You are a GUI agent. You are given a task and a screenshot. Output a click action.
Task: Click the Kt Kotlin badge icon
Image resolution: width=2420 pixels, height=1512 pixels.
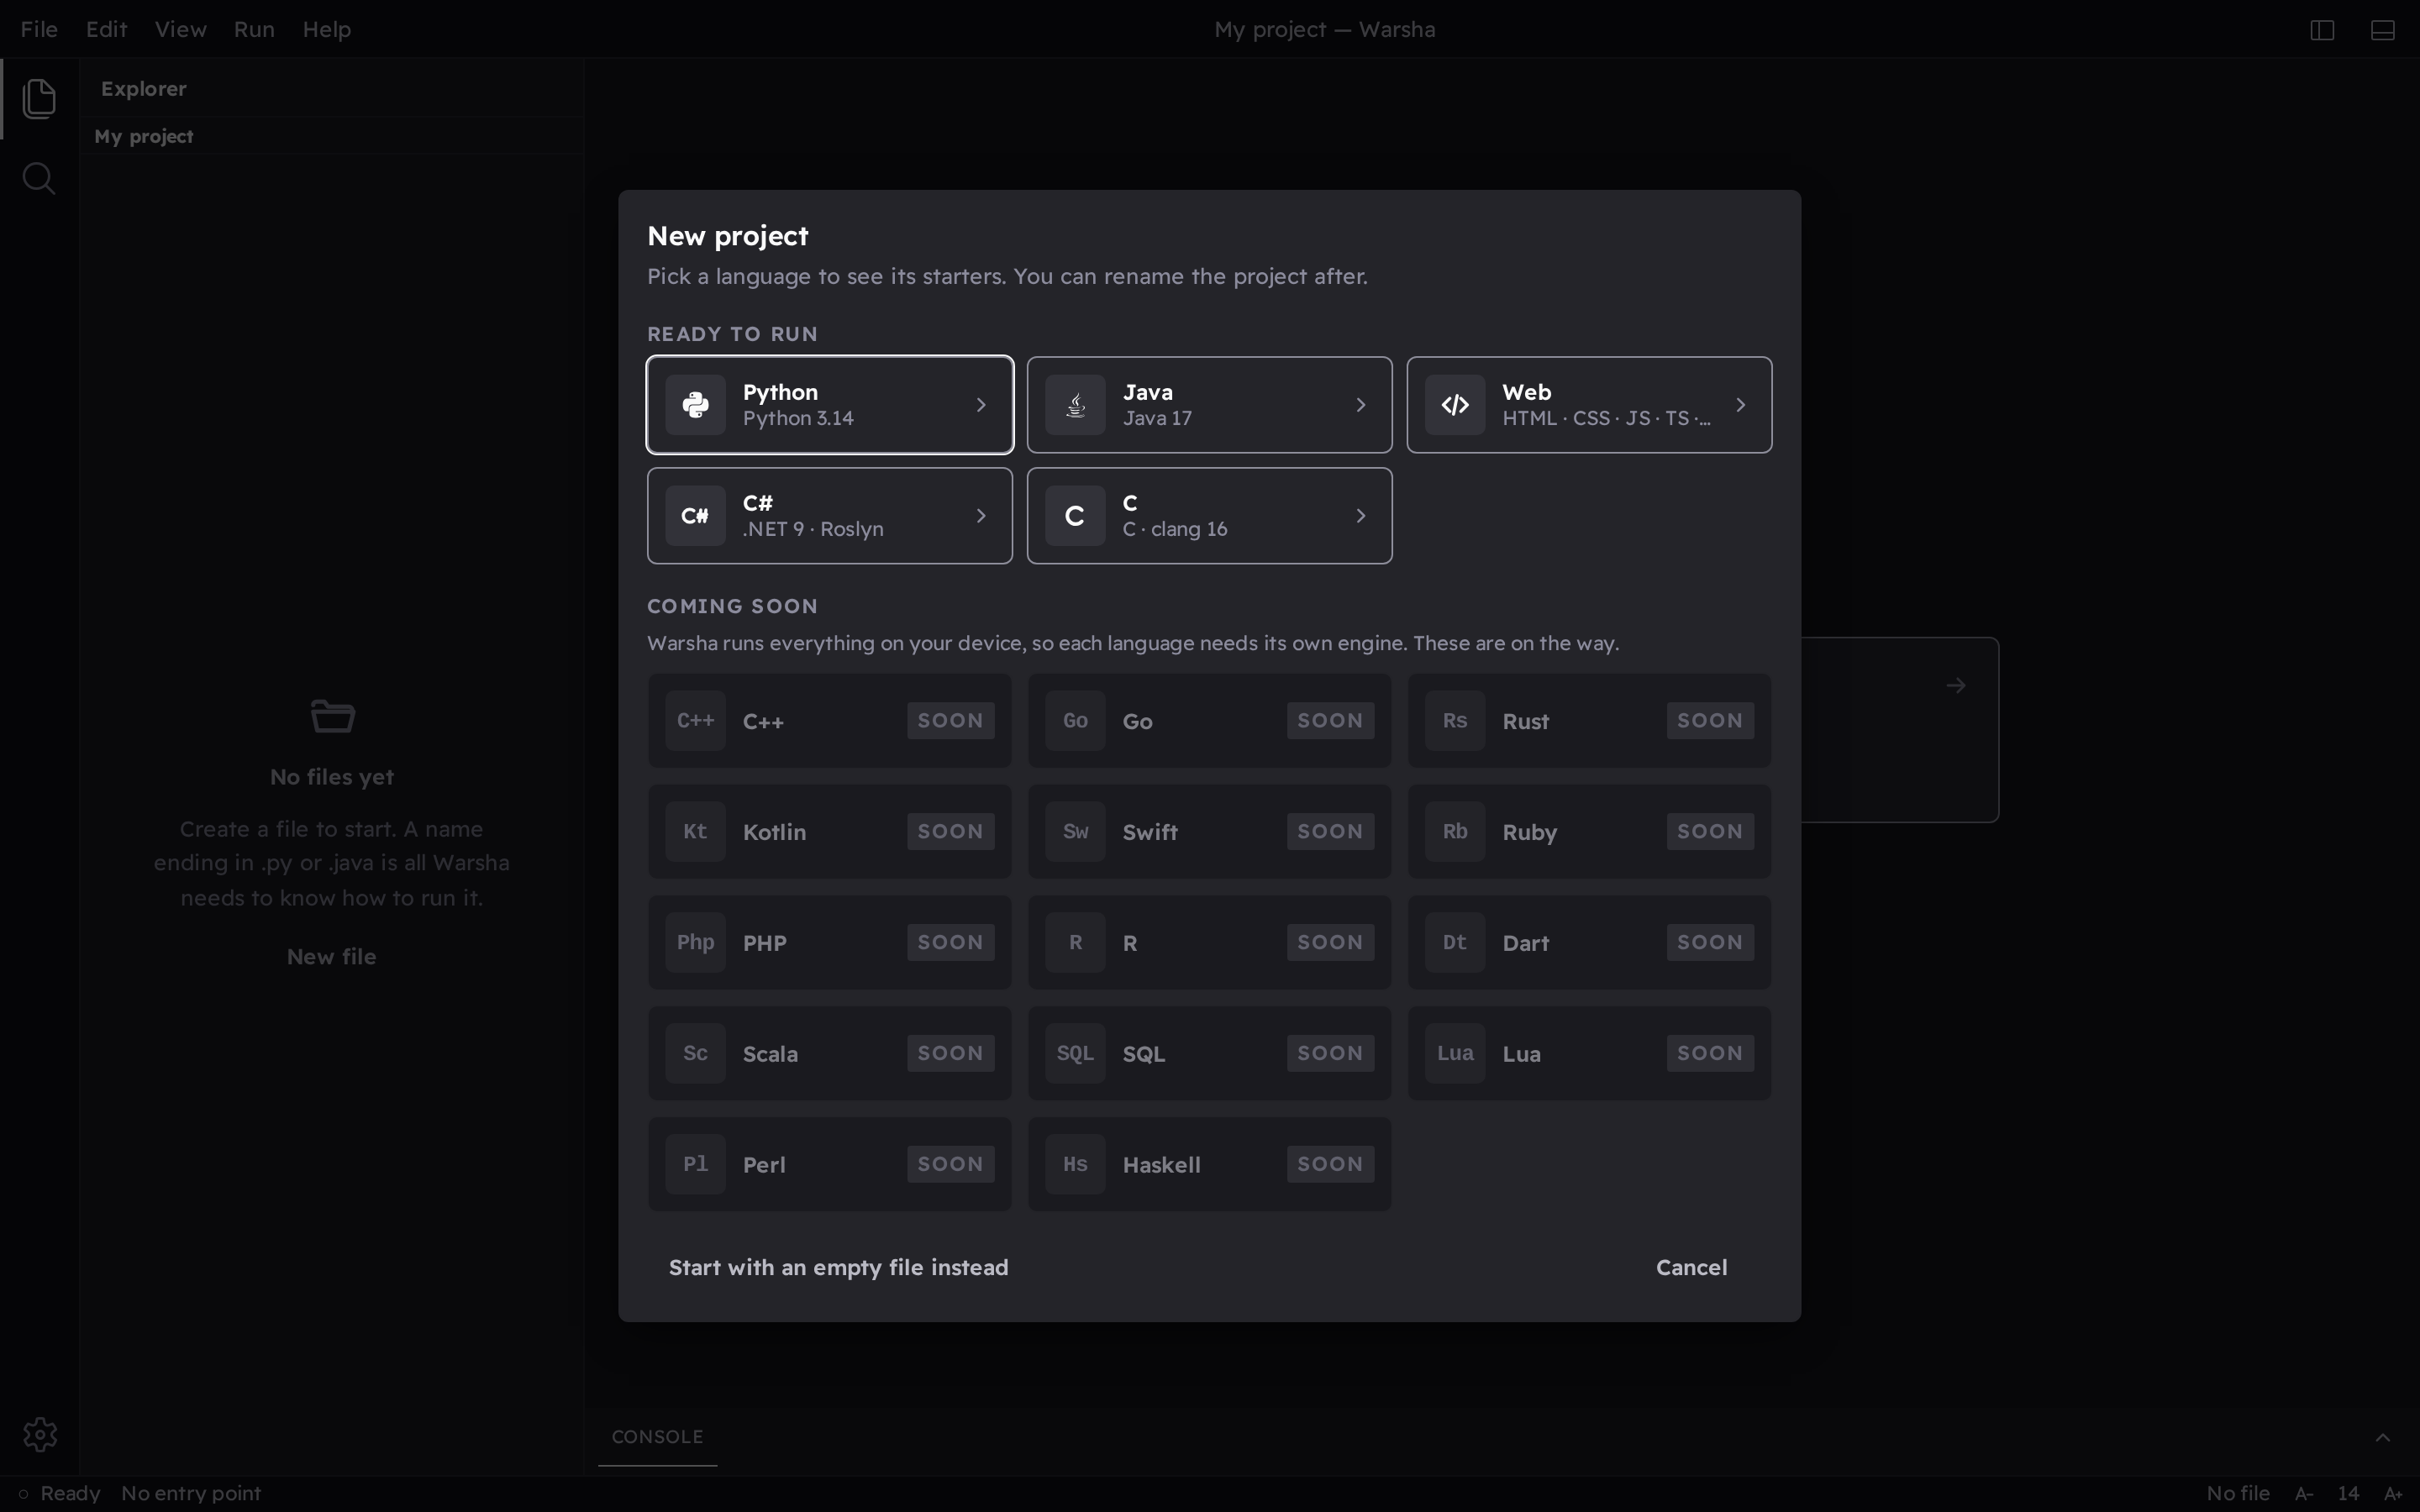(696, 832)
